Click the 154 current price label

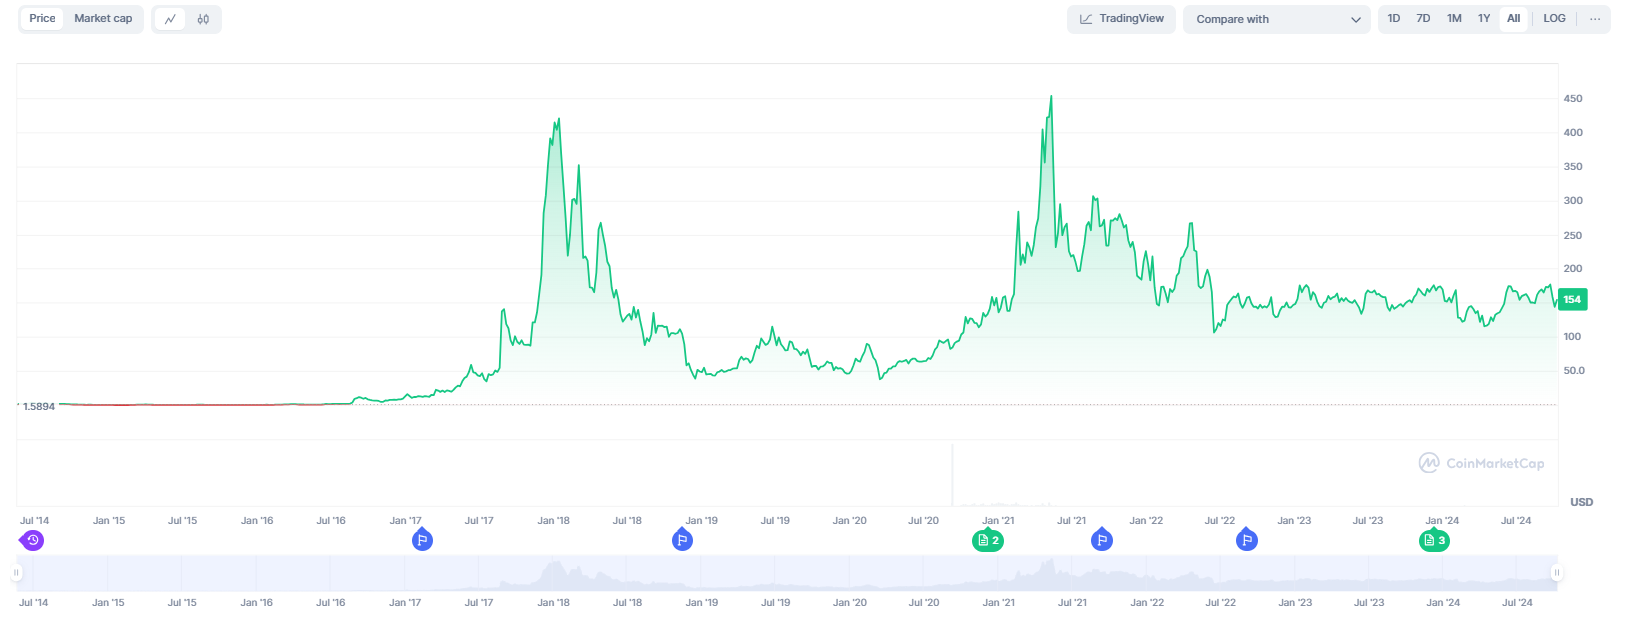point(1572,299)
